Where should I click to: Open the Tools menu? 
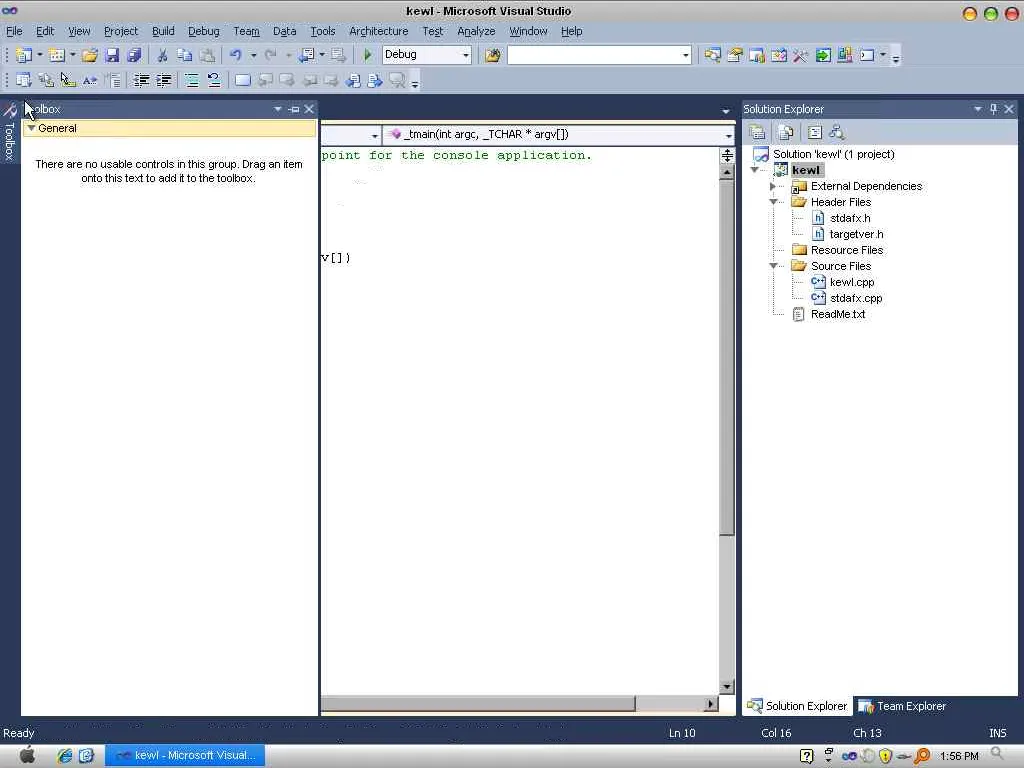323,31
